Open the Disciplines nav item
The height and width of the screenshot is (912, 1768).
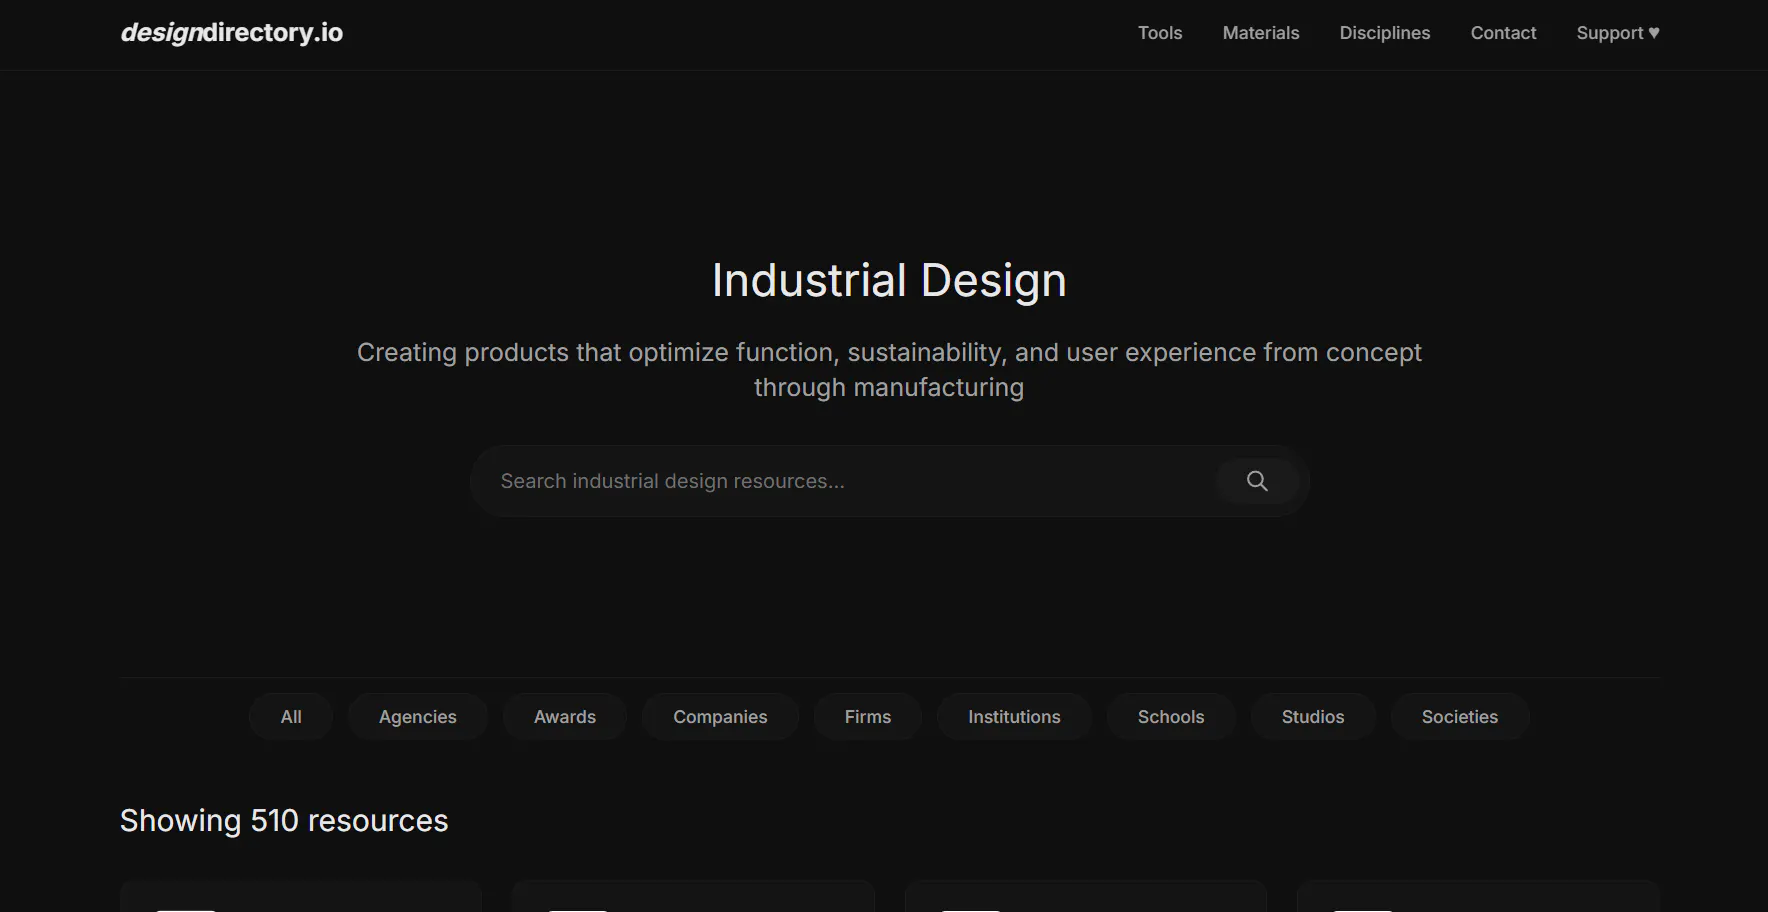pos(1385,33)
